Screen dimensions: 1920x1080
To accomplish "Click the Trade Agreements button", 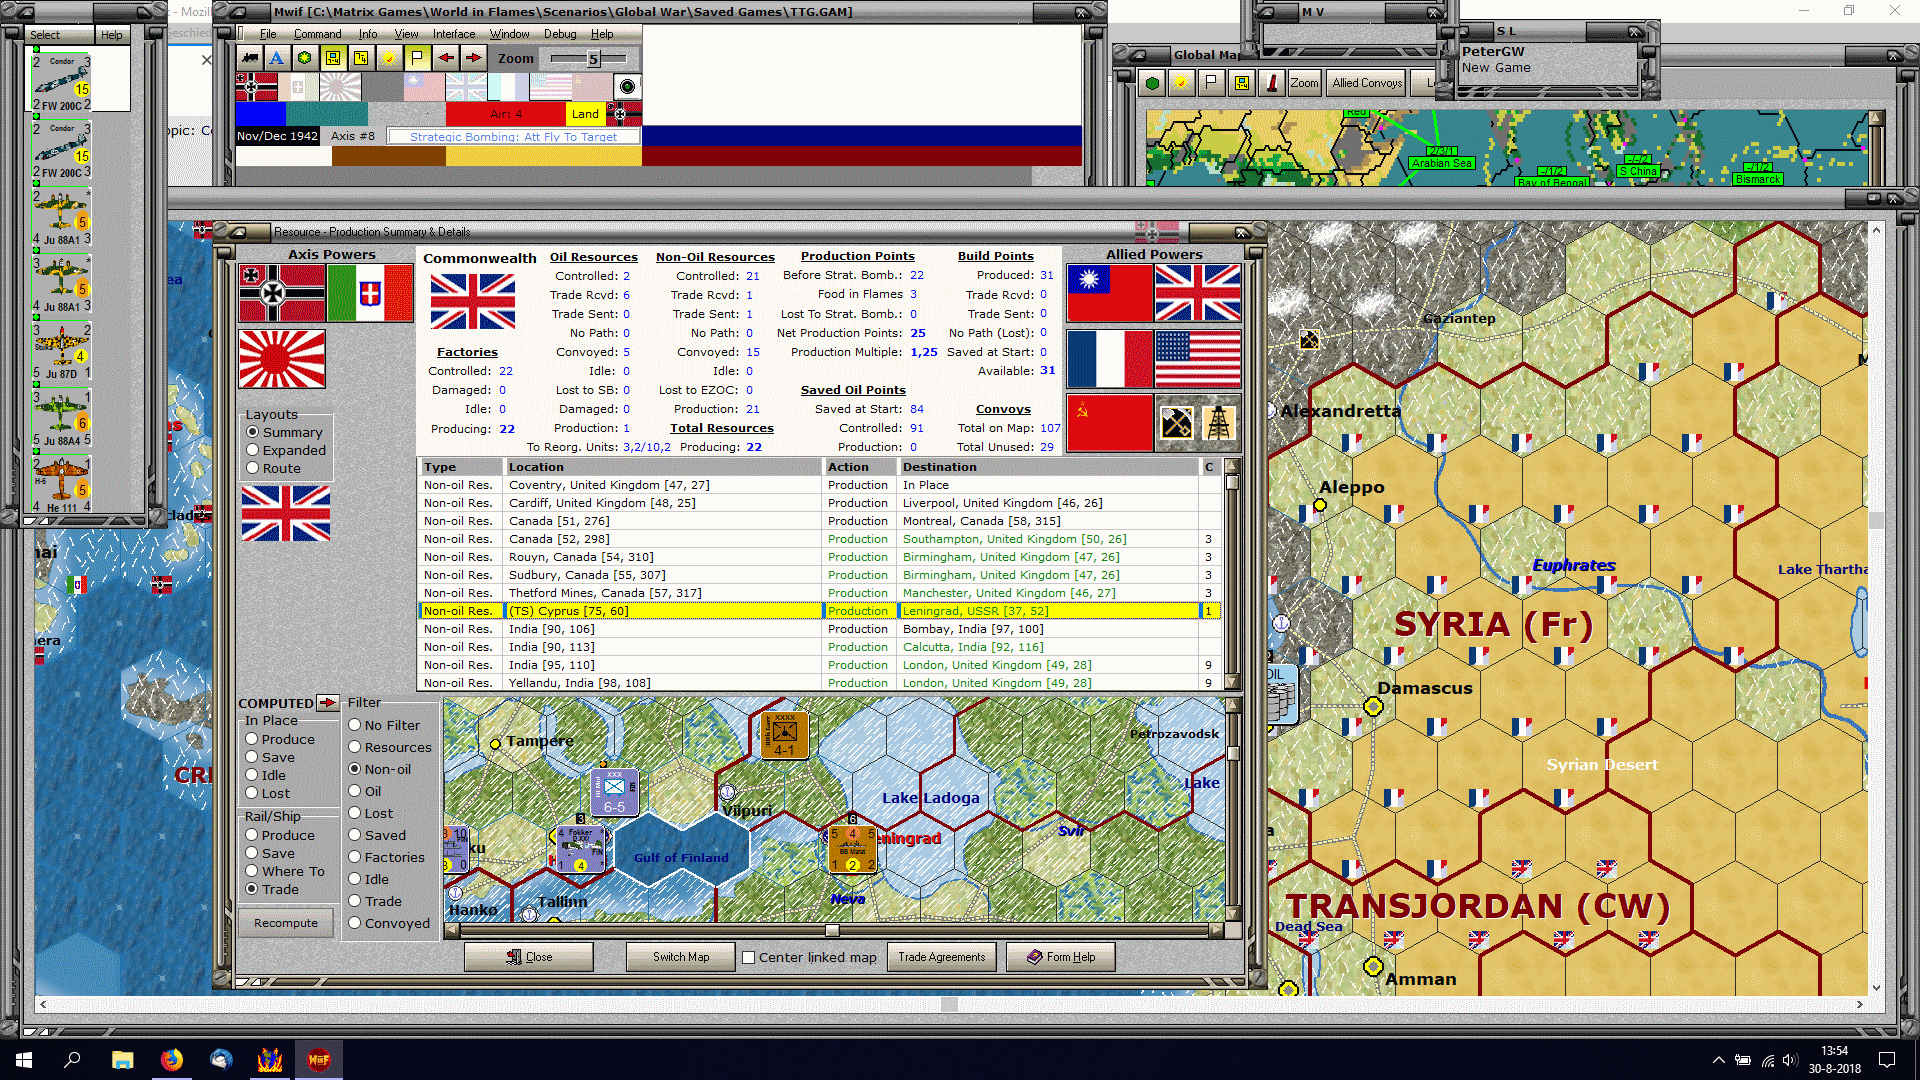I will click(x=941, y=957).
